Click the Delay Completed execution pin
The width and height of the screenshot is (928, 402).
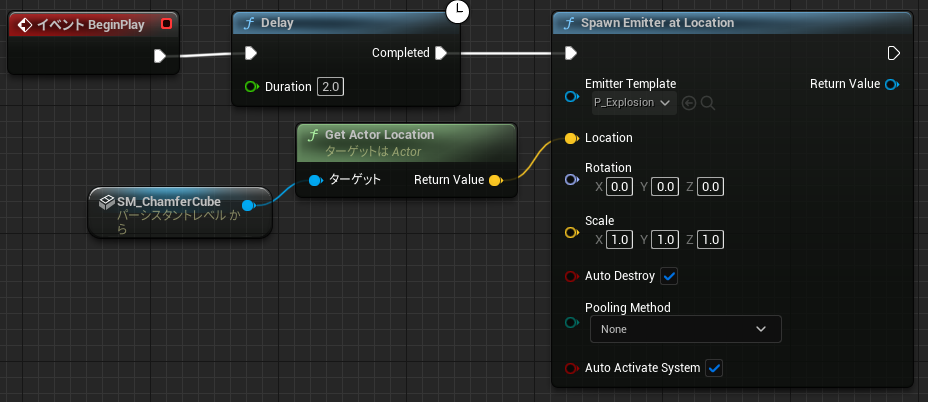[x=441, y=53]
